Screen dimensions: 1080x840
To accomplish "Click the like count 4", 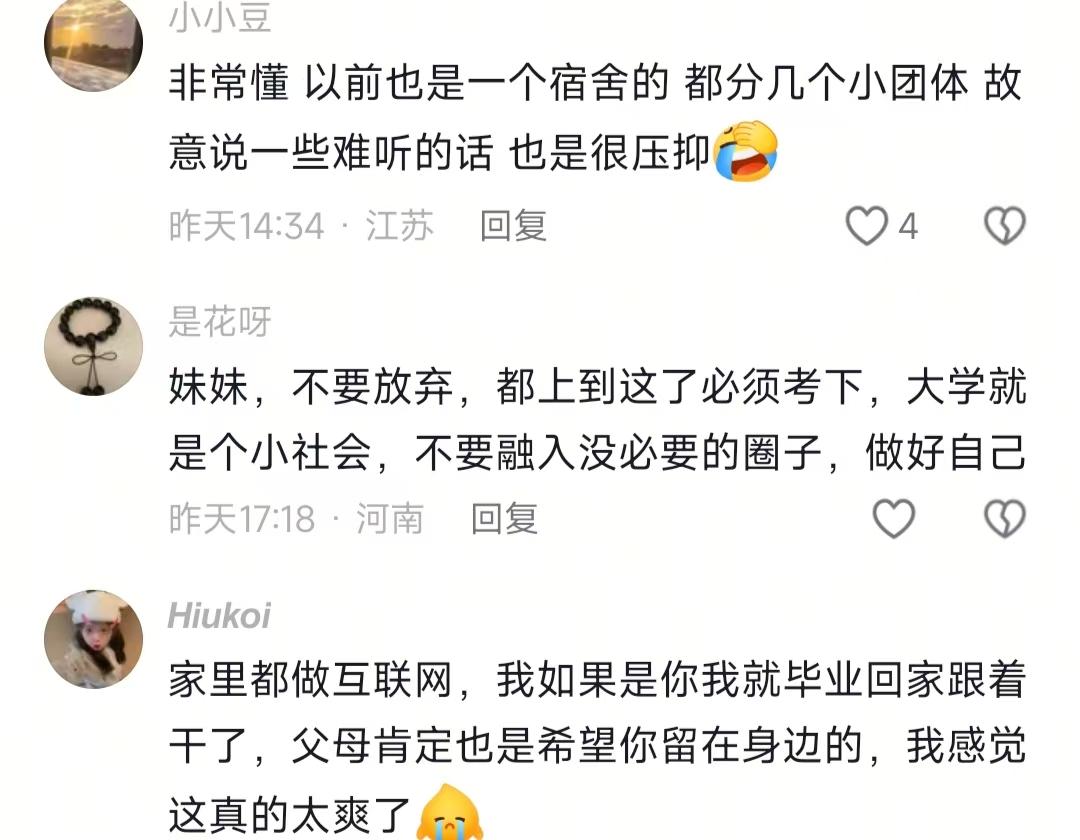I will tap(908, 227).
